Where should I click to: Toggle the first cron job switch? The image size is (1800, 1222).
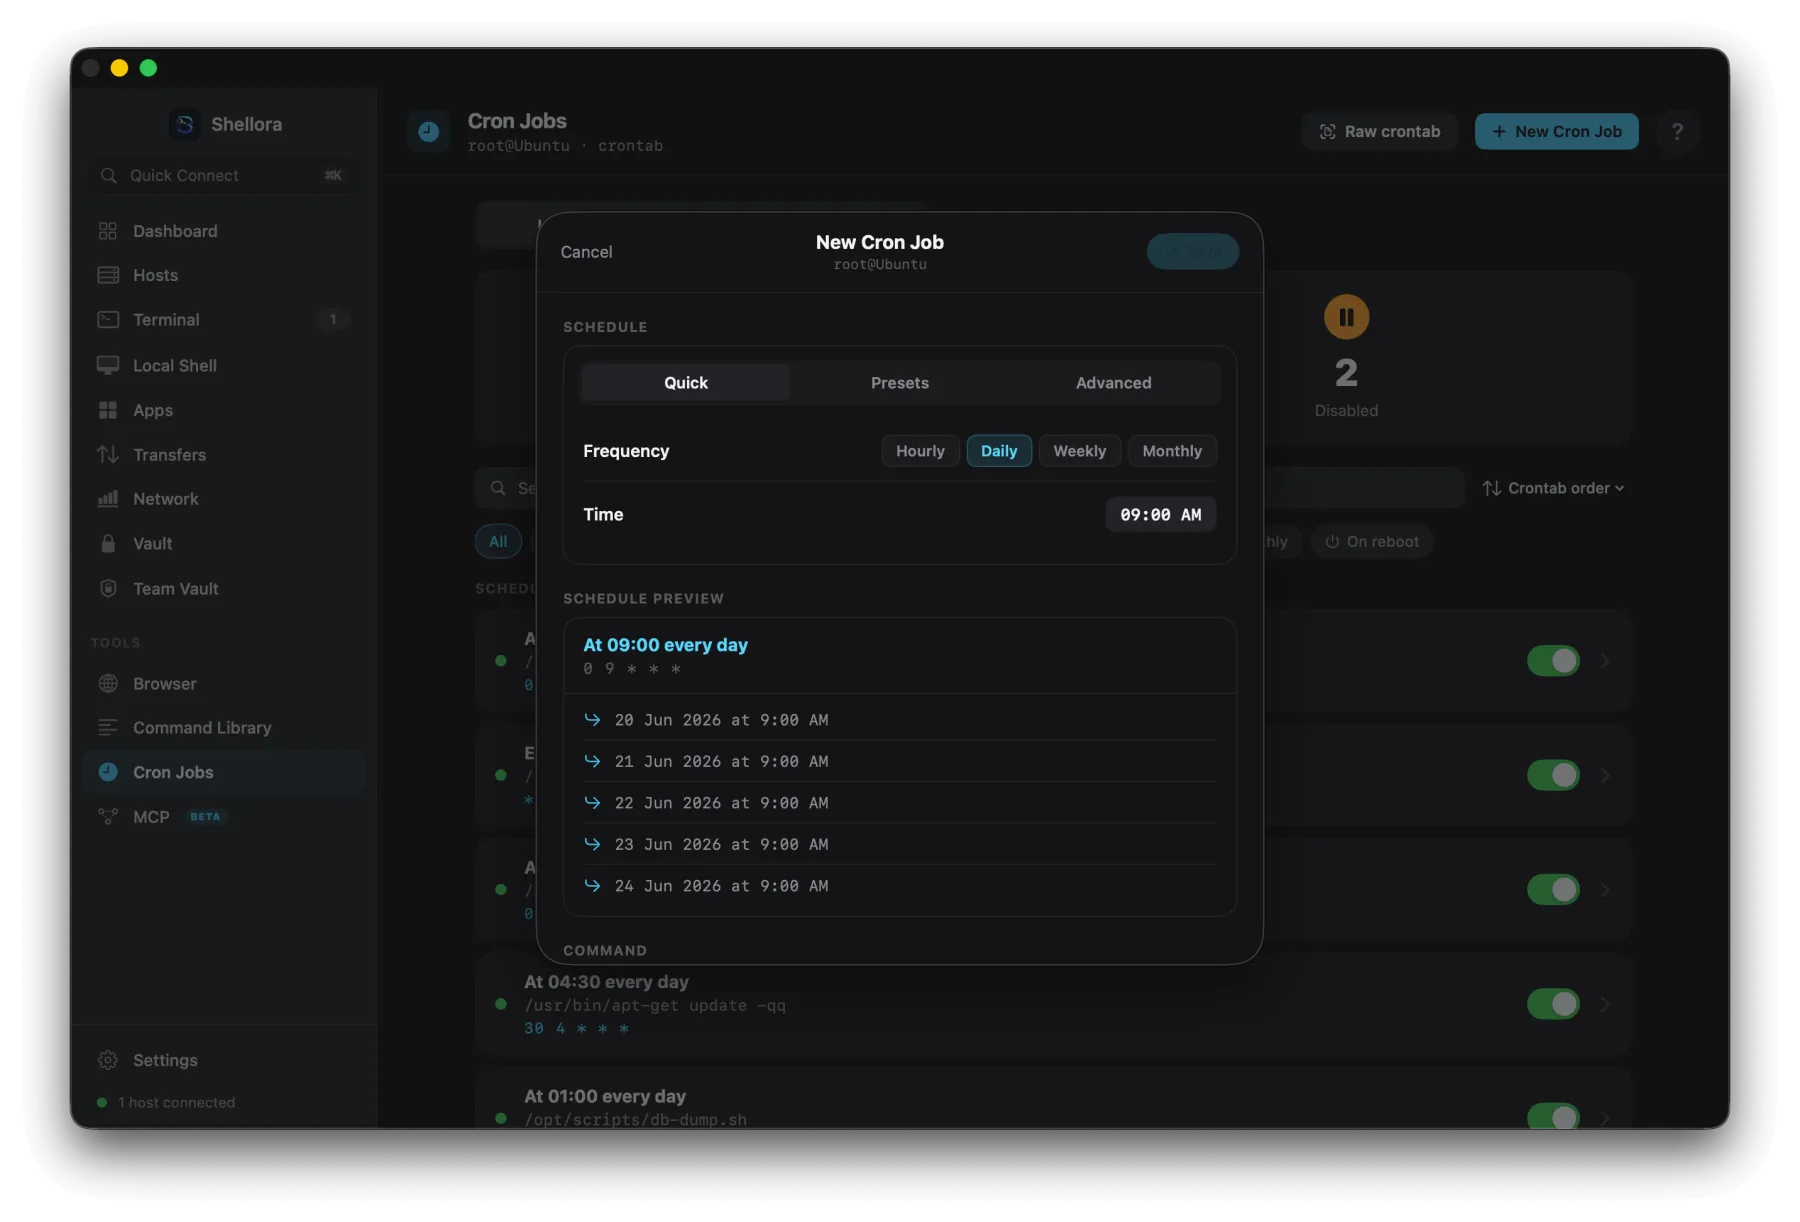point(1553,661)
